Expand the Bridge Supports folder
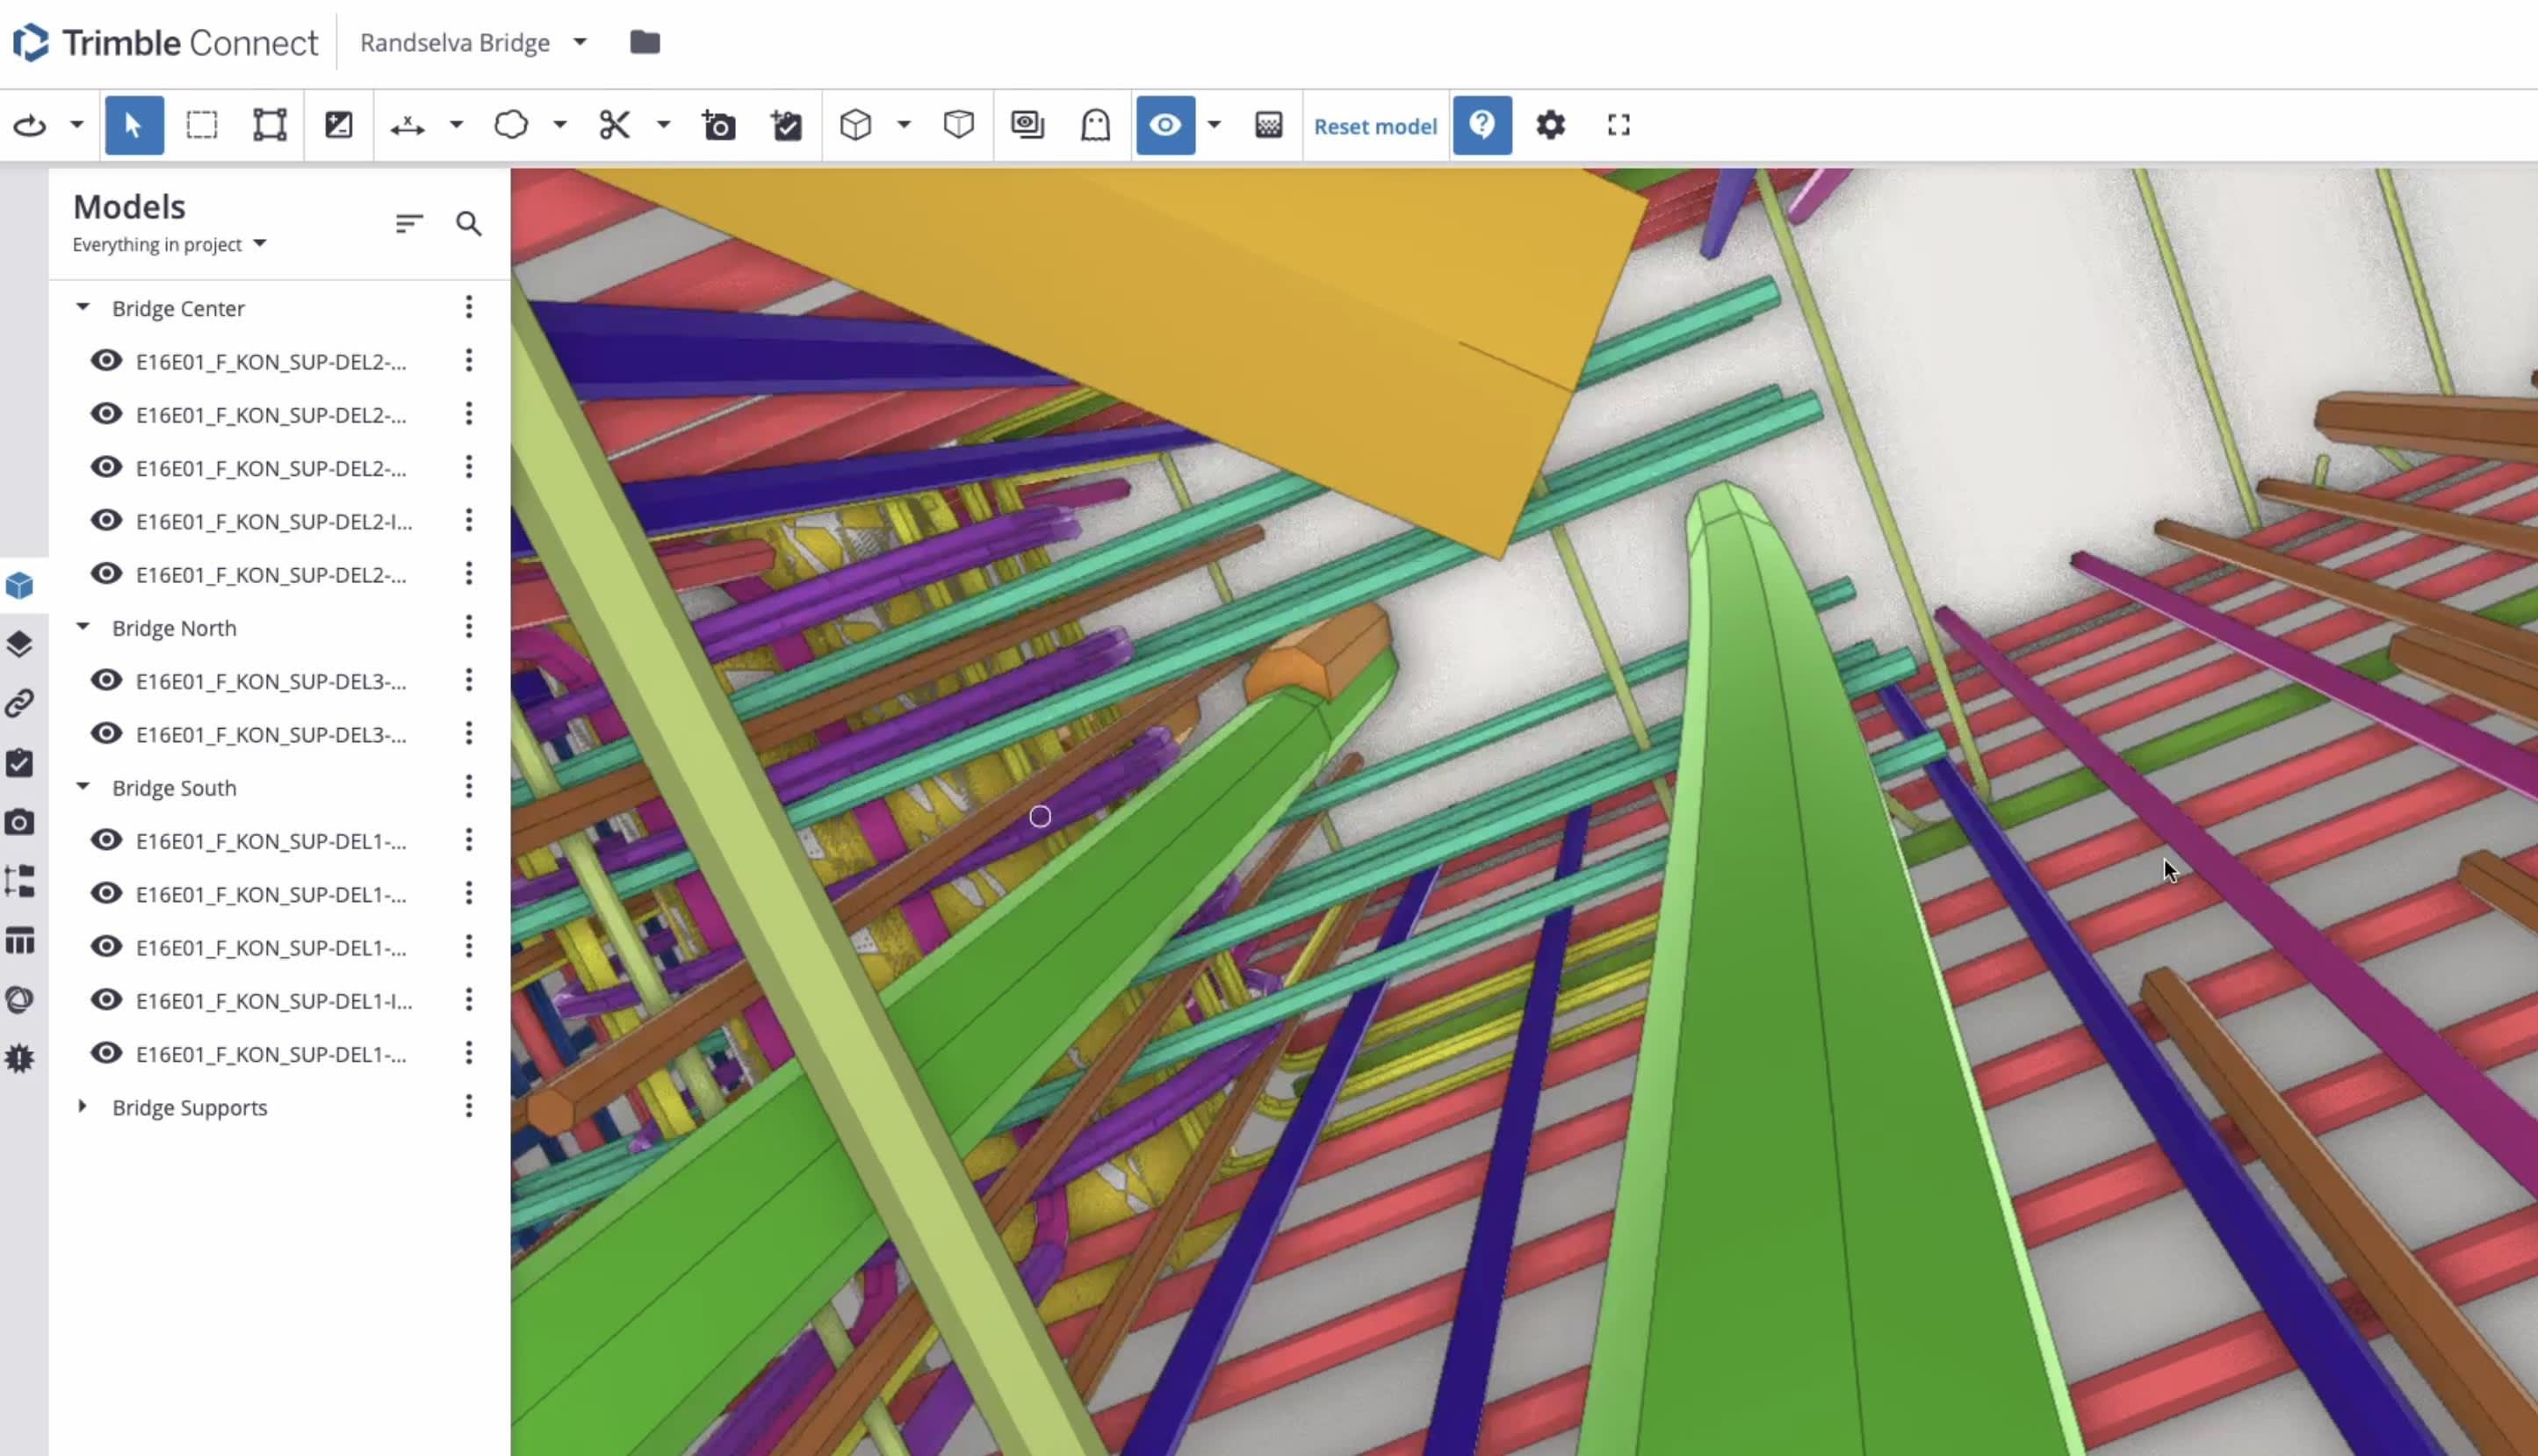2538x1456 pixels. tap(83, 1107)
